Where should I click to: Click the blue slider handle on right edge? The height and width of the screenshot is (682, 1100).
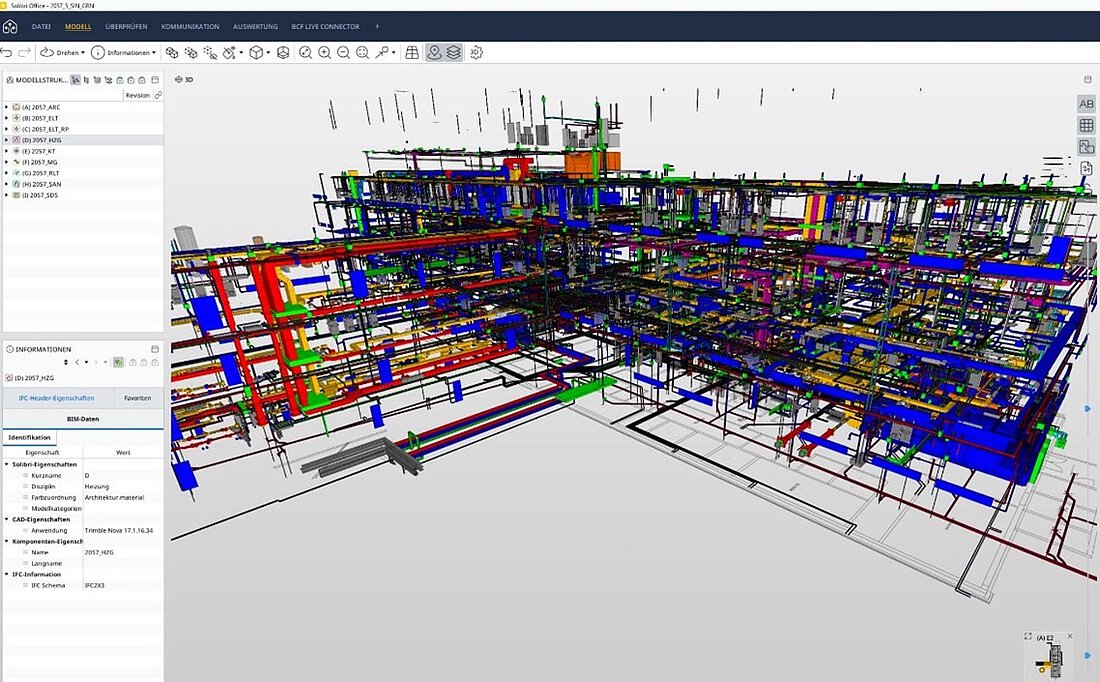(1088, 409)
